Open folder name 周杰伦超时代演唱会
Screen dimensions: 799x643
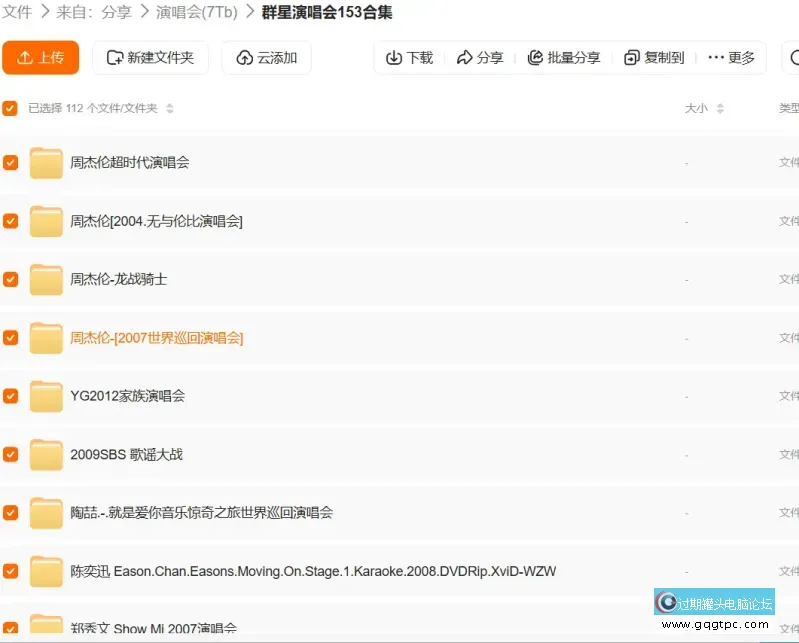129,163
